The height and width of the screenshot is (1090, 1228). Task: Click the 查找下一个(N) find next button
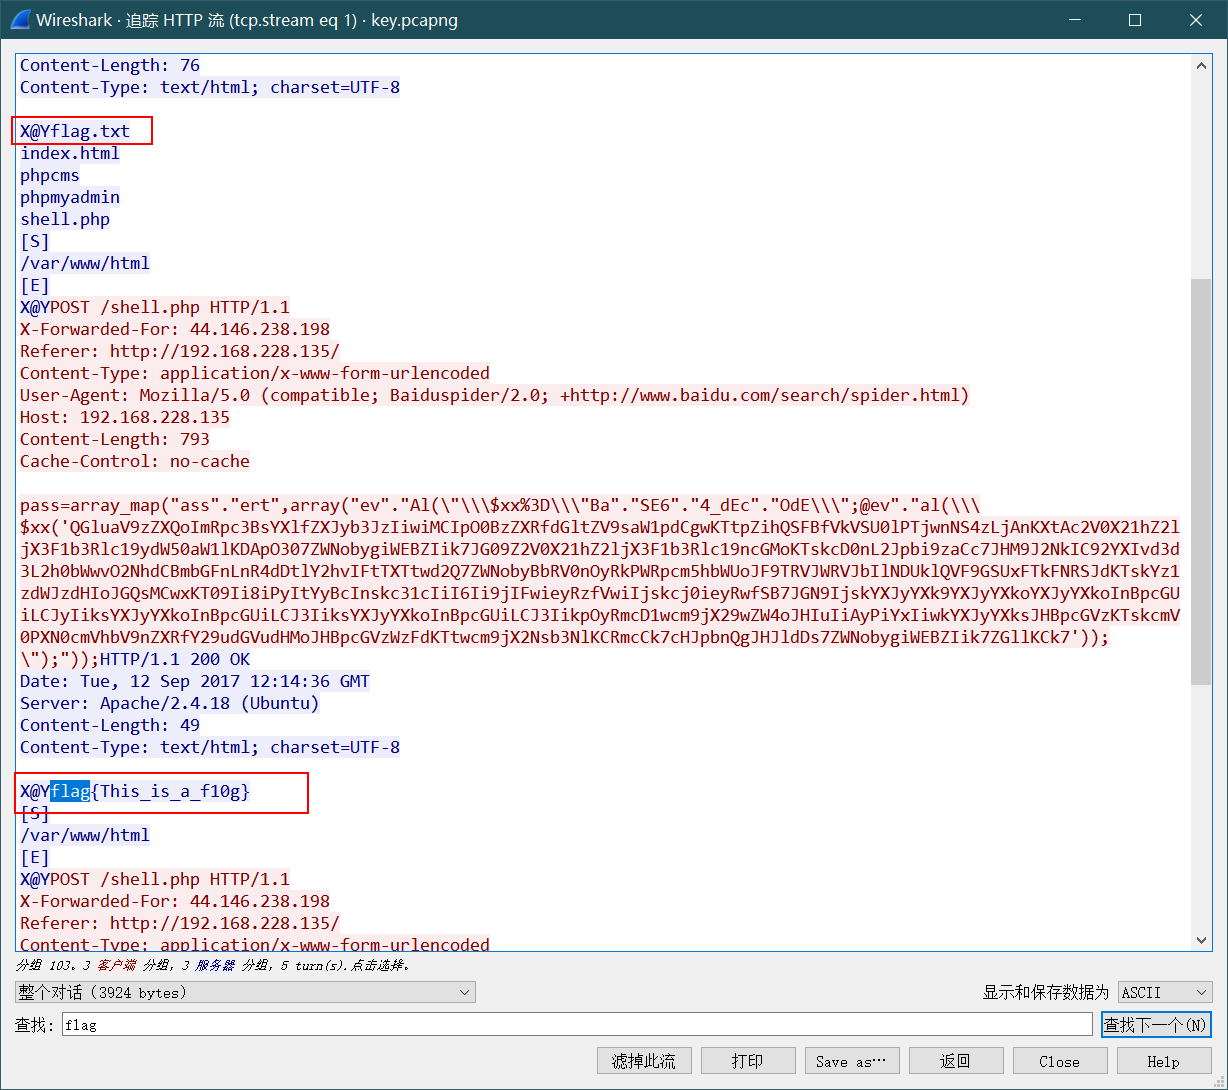coord(1156,1025)
